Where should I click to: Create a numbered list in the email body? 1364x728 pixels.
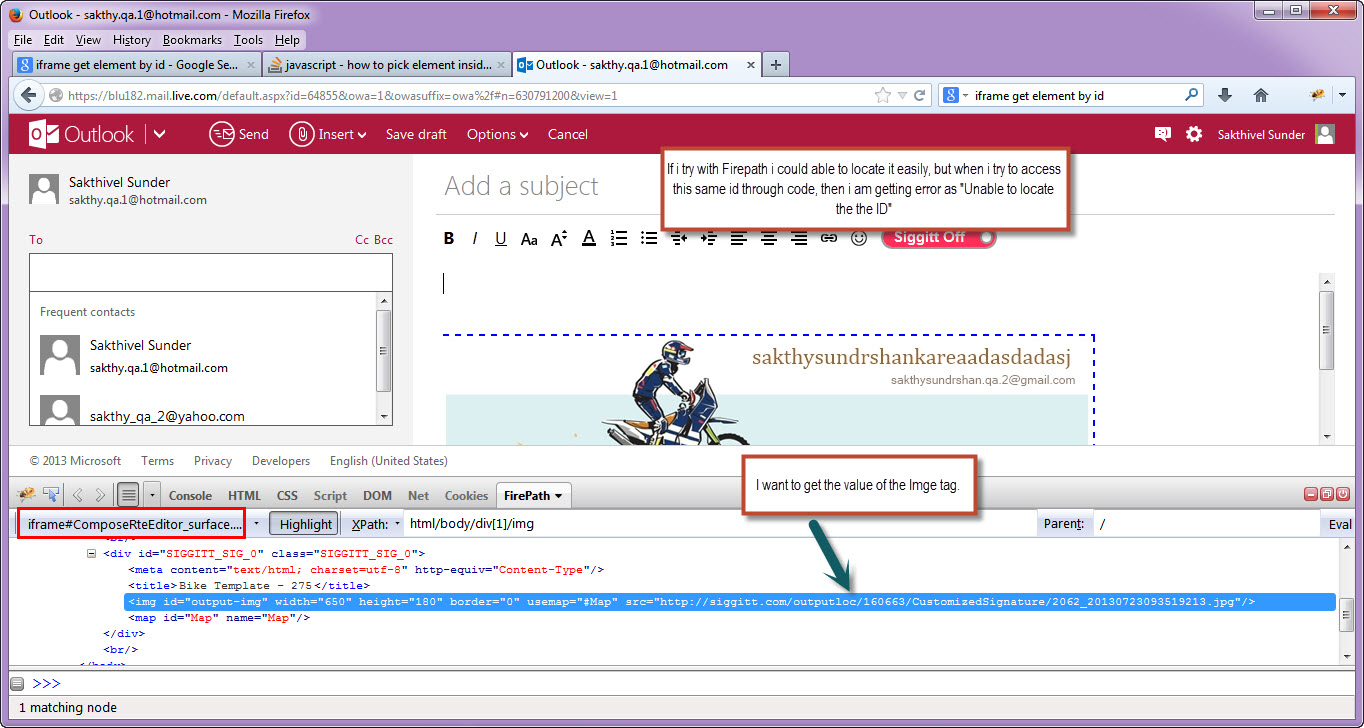(x=618, y=238)
